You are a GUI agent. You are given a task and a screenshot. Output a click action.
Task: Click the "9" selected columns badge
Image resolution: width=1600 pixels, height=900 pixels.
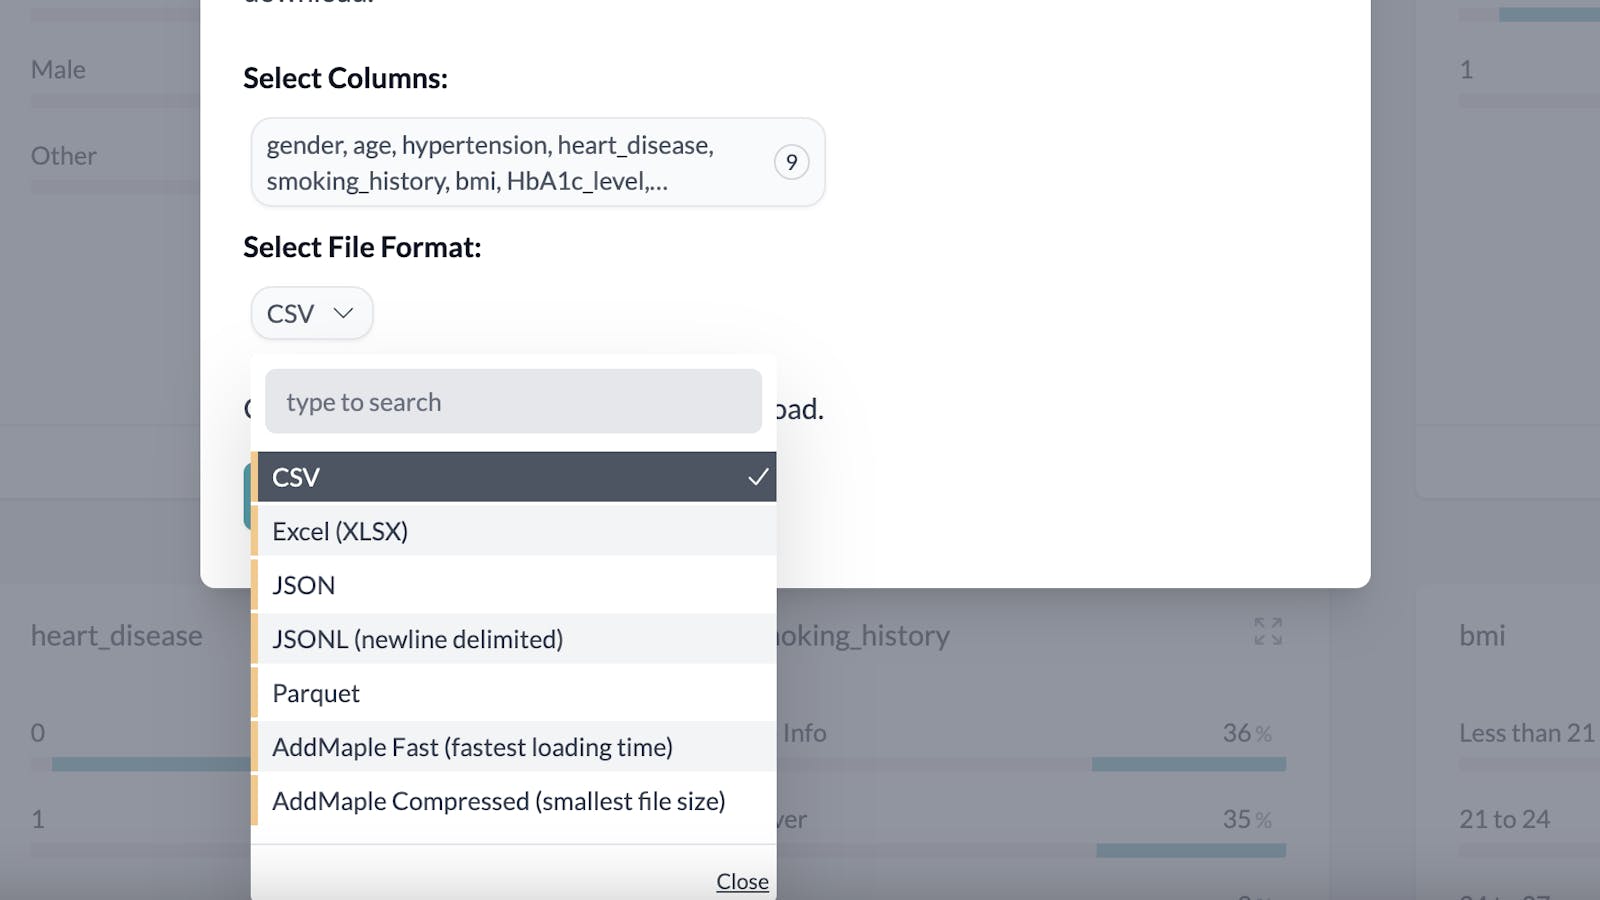coord(791,161)
